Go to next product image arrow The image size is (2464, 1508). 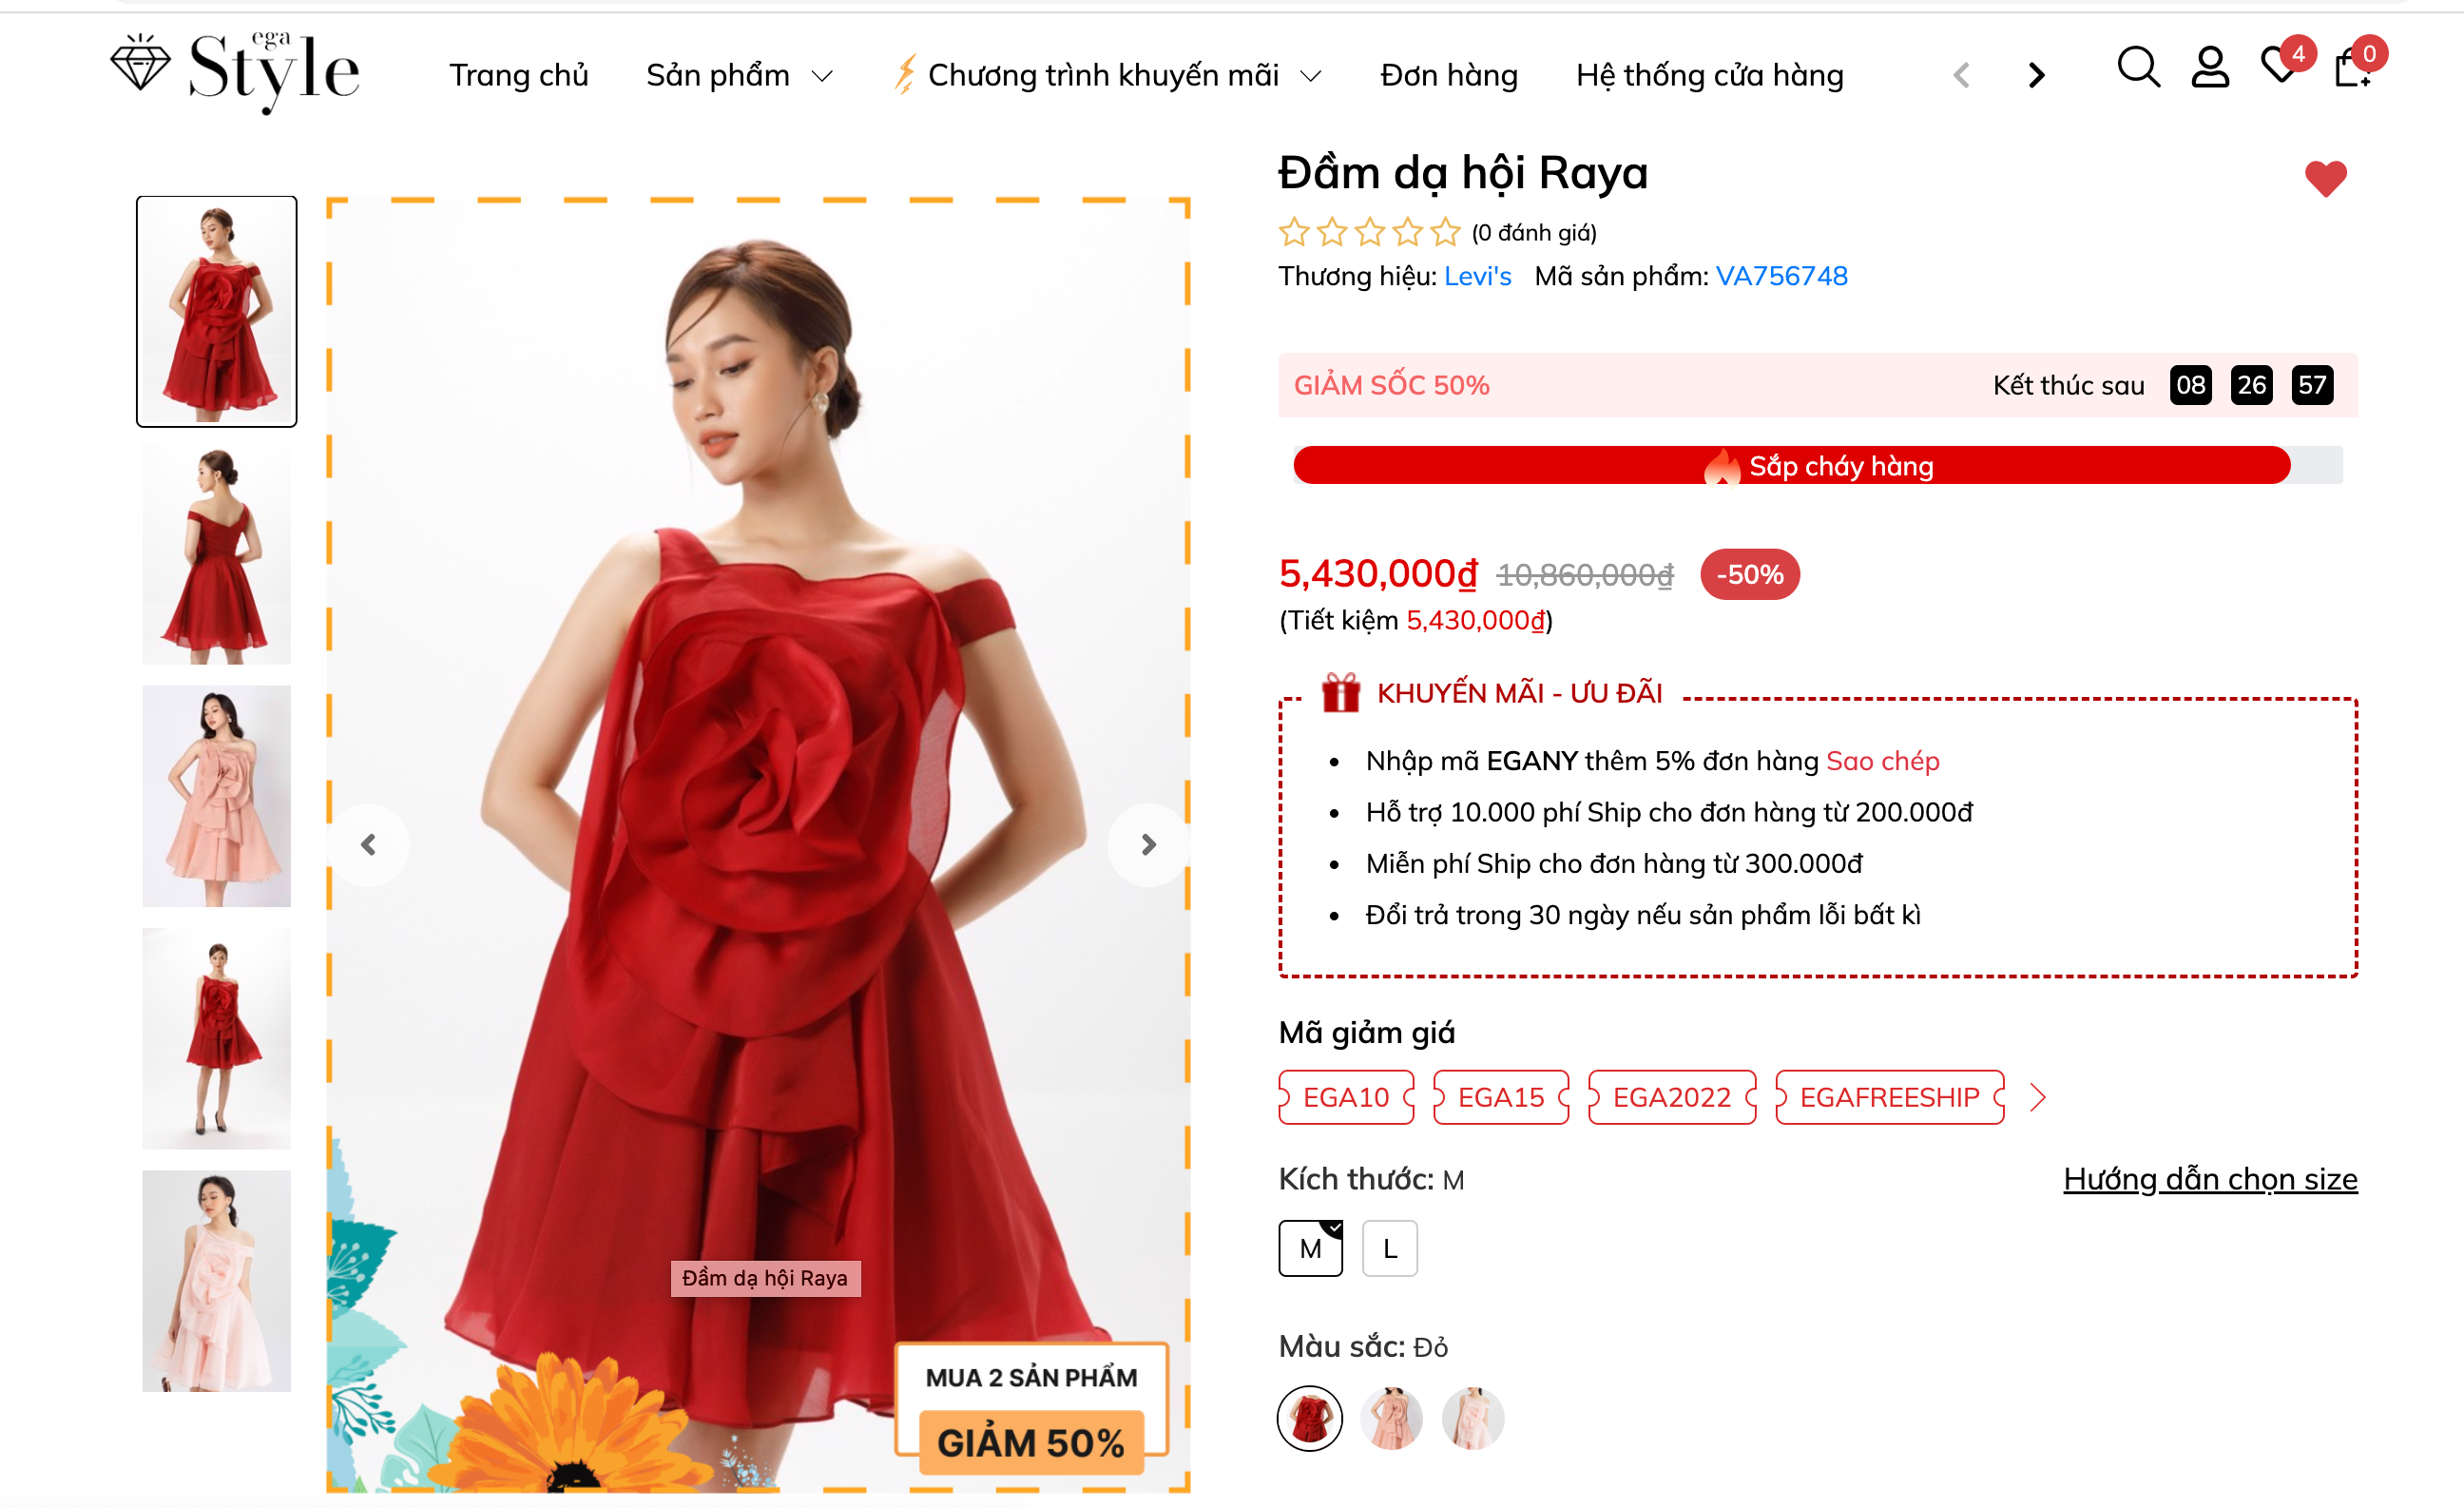(1148, 845)
